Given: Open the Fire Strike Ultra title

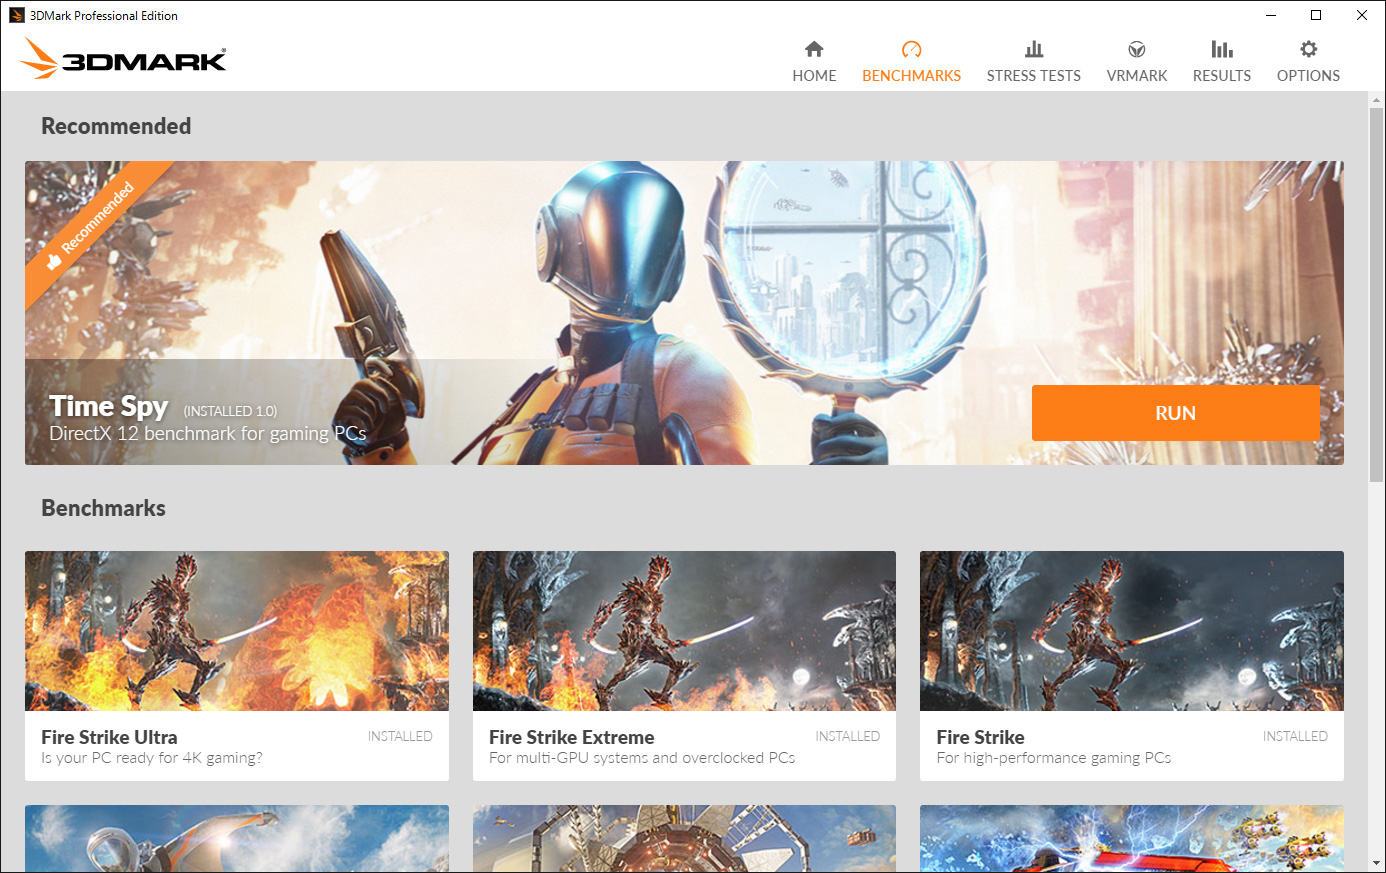Looking at the screenshot, I should 109,737.
